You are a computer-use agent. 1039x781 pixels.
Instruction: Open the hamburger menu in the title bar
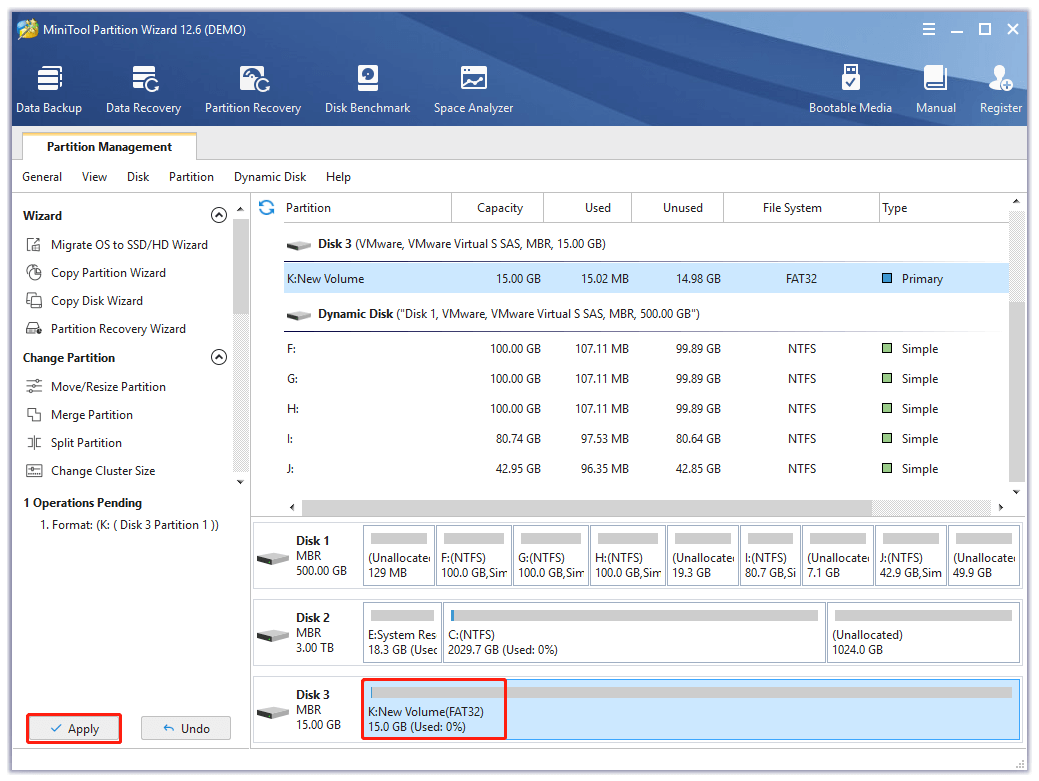(x=929, y=29)
